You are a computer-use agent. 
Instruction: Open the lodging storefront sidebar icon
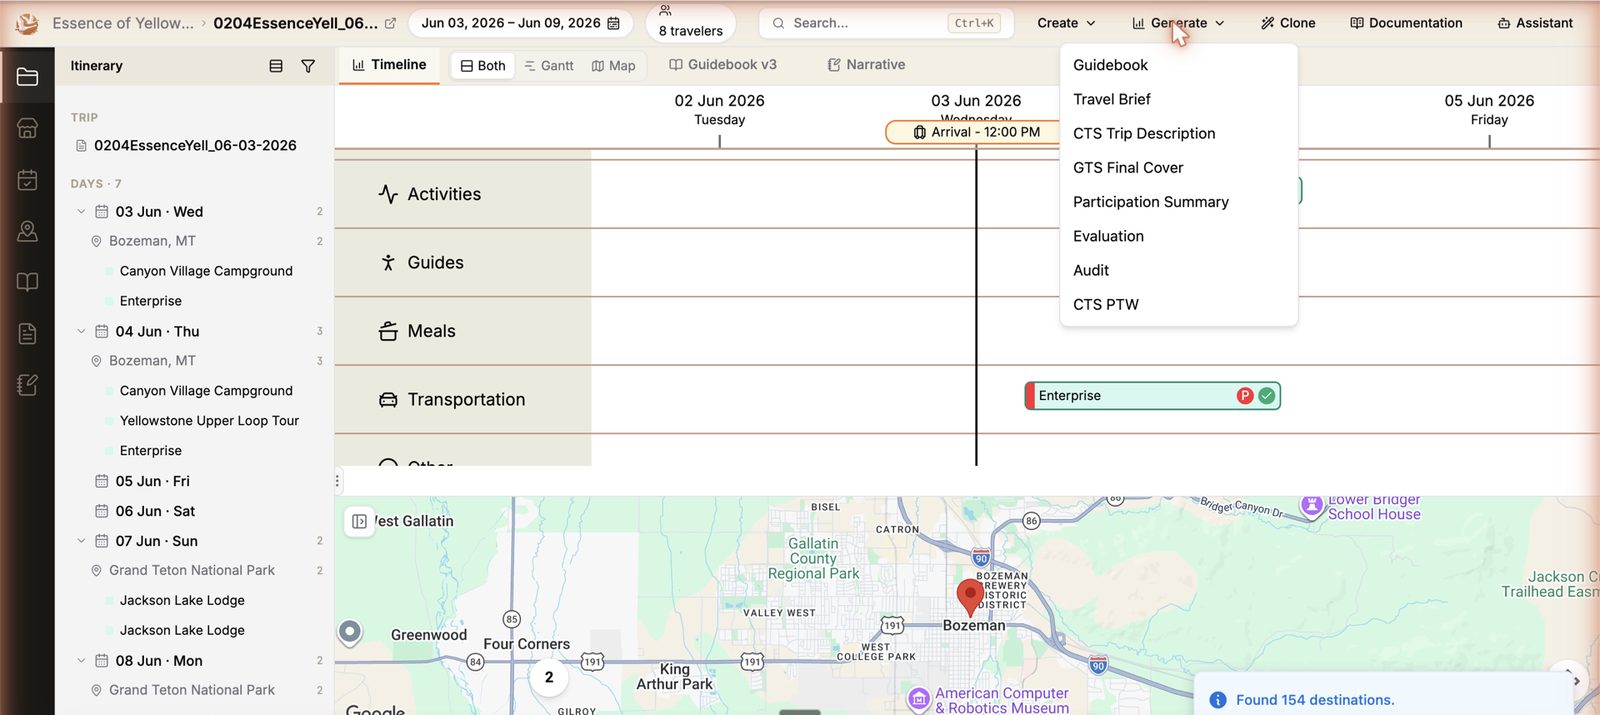click(27, 128)
